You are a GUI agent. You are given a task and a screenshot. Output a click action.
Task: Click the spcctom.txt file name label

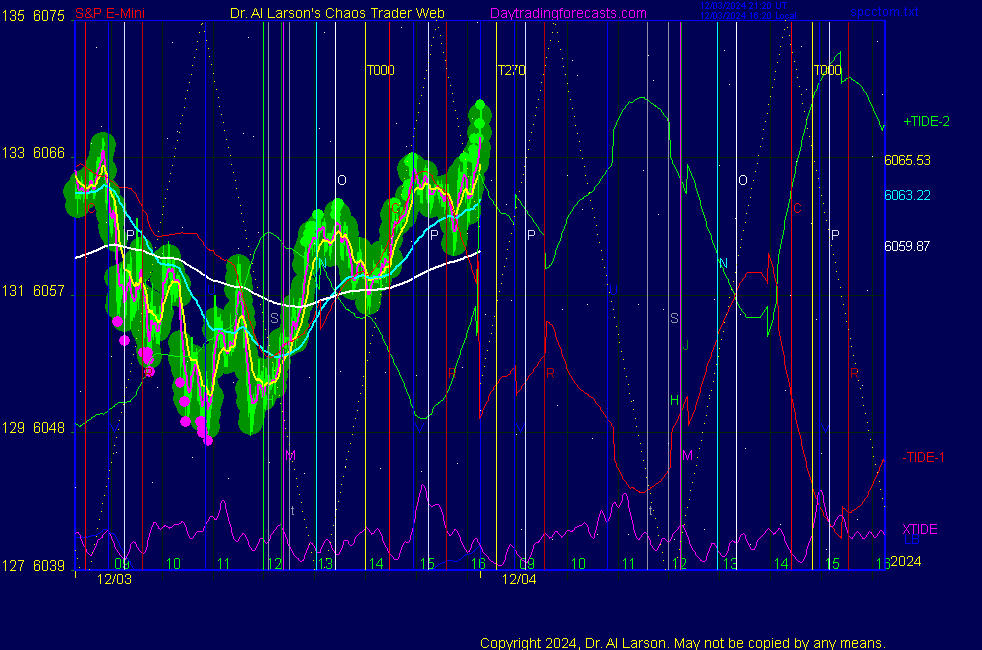(884, 12)
